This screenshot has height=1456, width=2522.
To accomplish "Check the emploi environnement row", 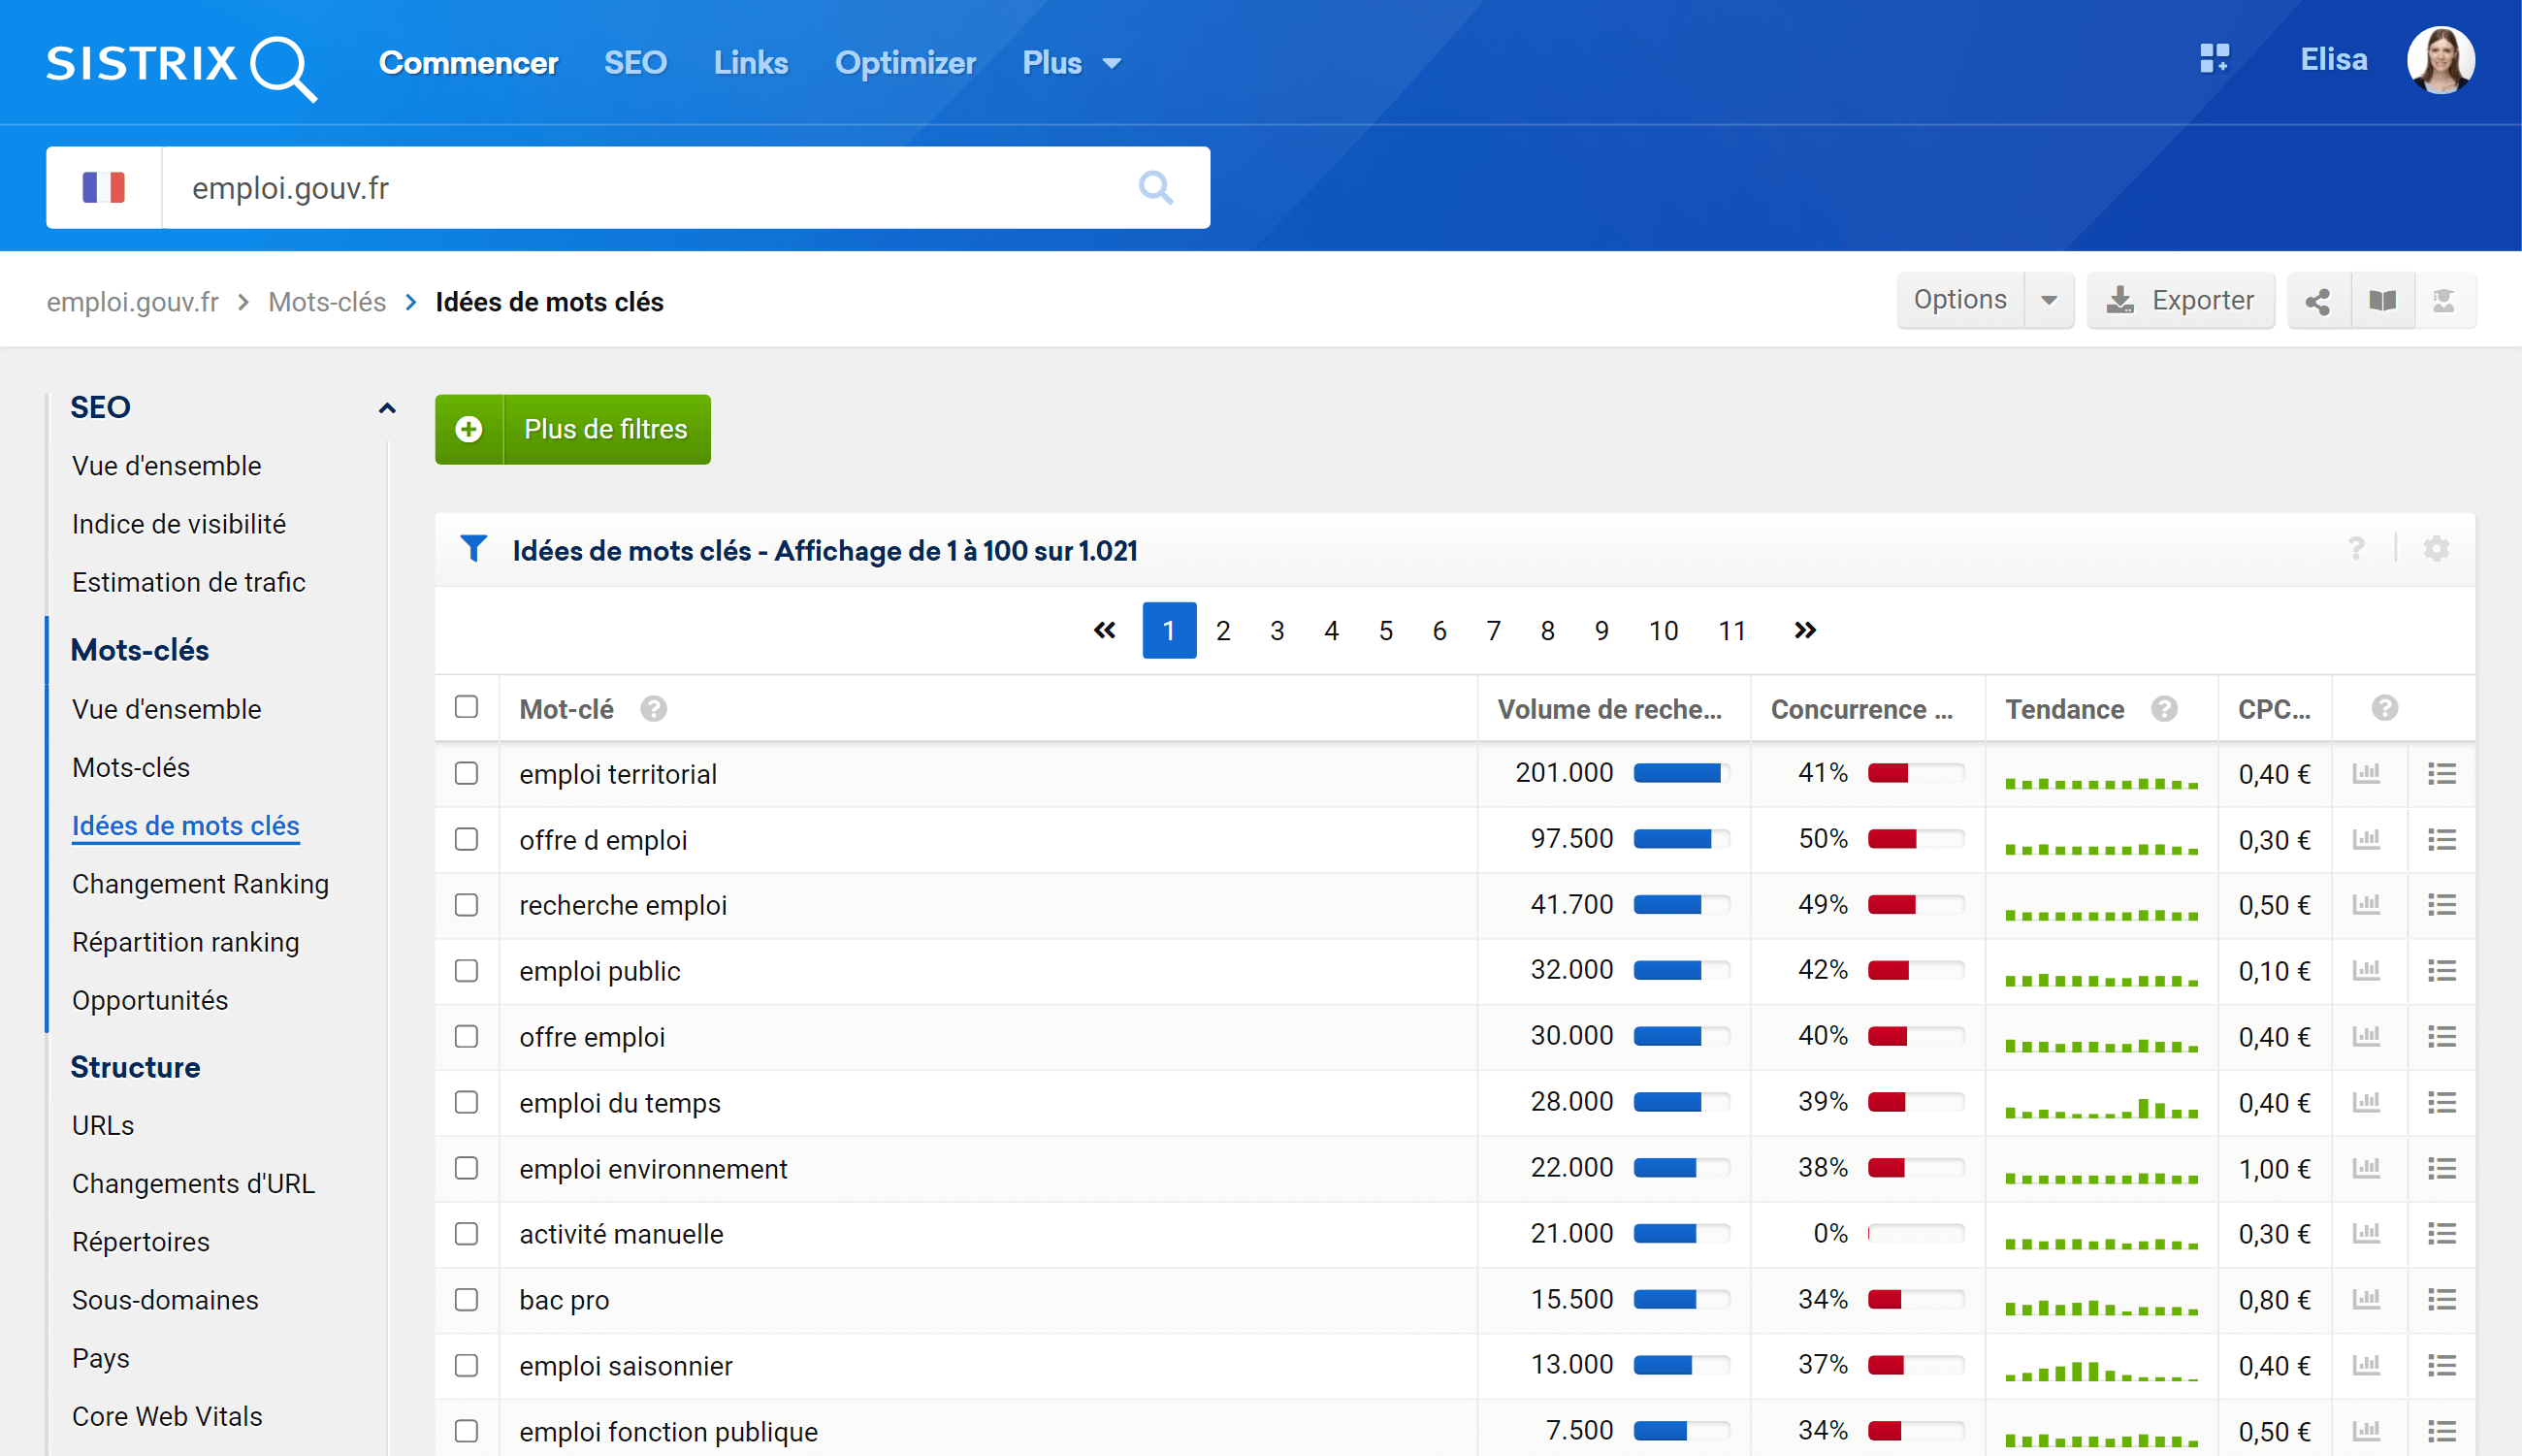I will tap(466, 1168).
